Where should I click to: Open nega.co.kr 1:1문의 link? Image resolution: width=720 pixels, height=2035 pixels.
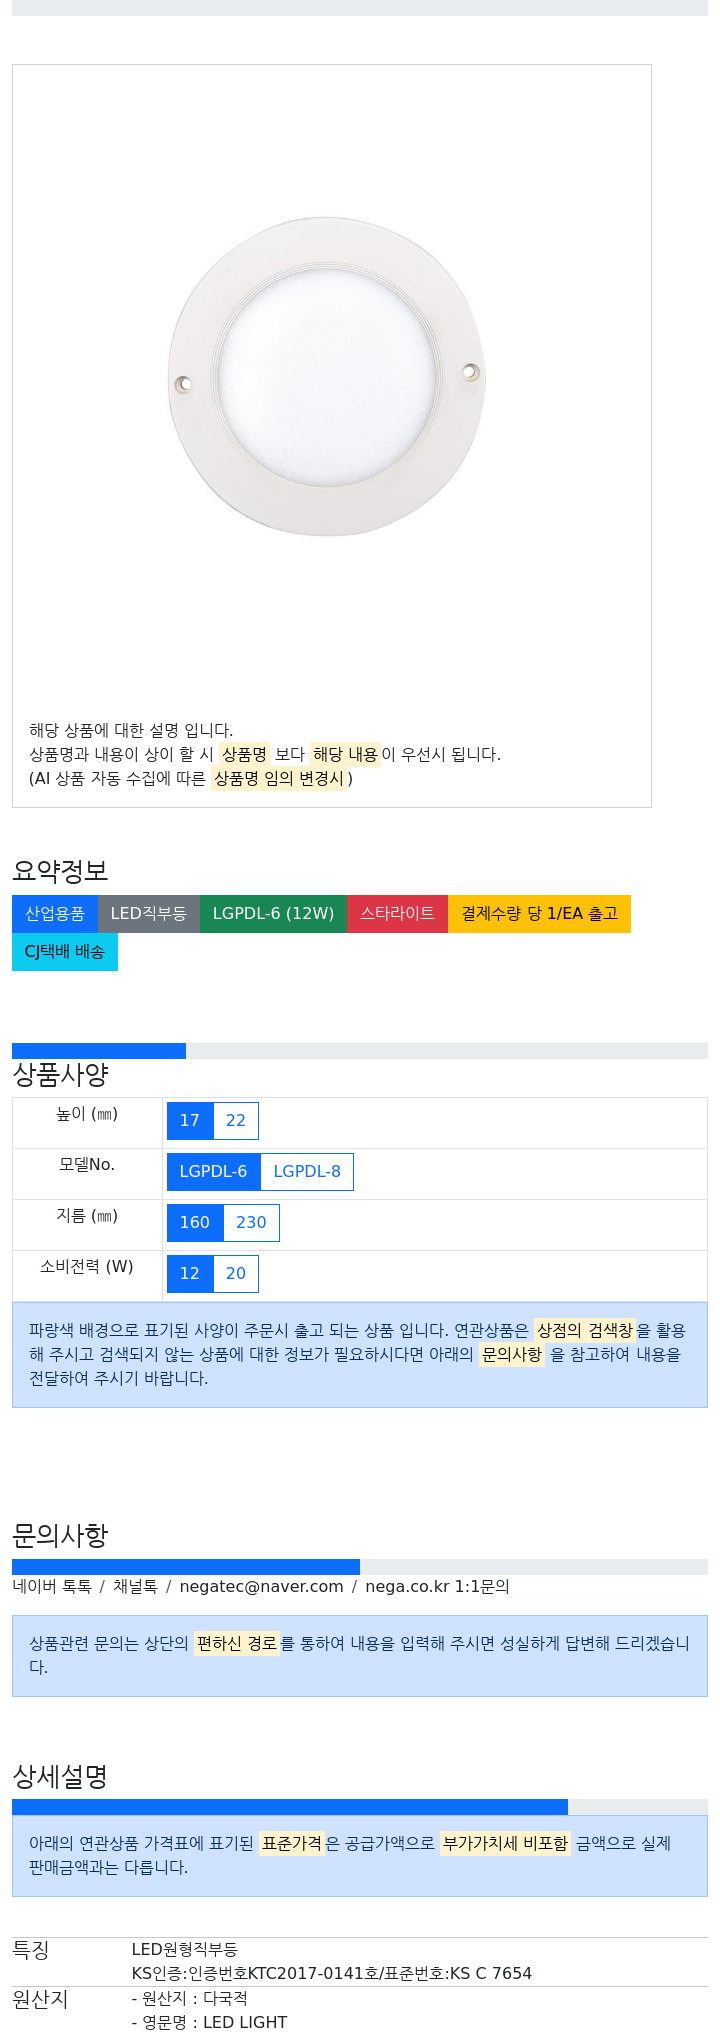(x=437, y=1586)
